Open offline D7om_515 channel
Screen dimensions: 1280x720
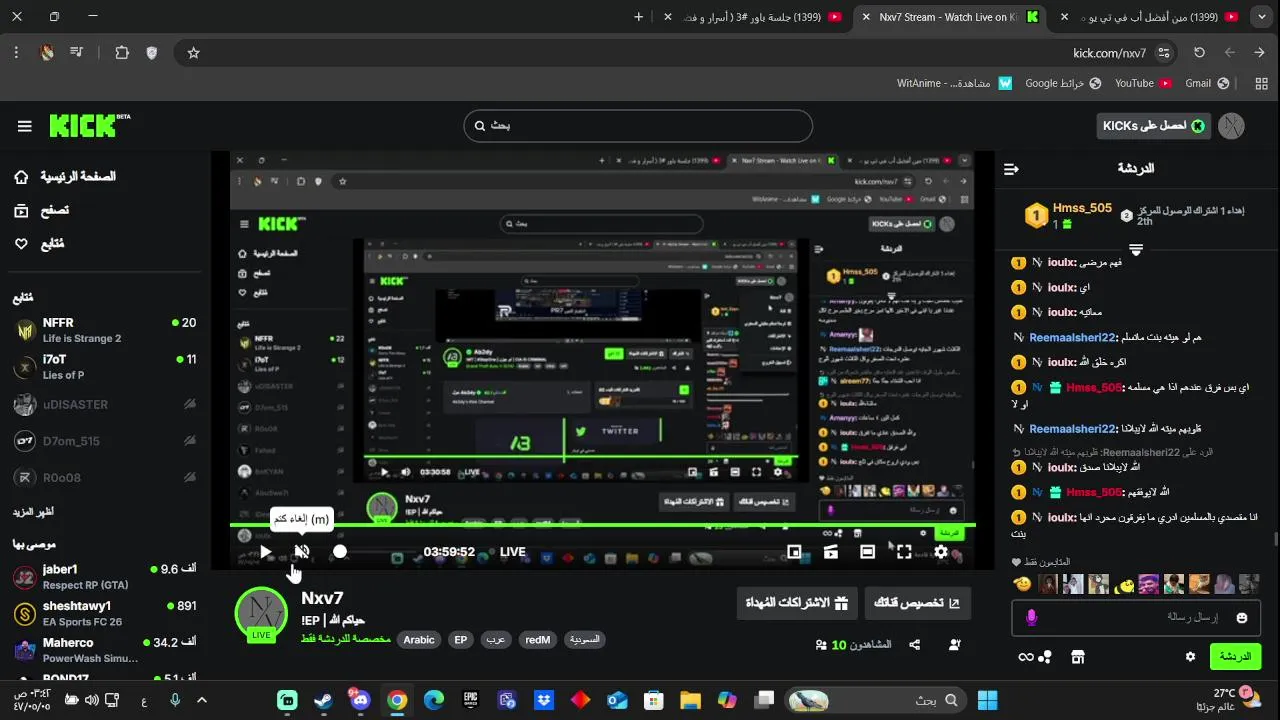coord(105,441)
